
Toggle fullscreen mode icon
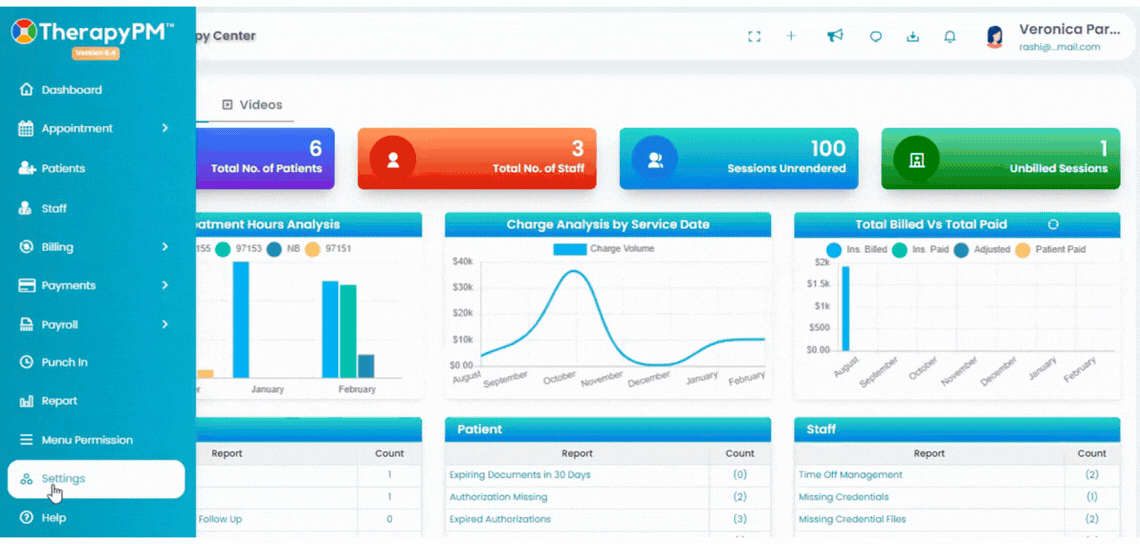pyautogui.click(x=754, y=36)
